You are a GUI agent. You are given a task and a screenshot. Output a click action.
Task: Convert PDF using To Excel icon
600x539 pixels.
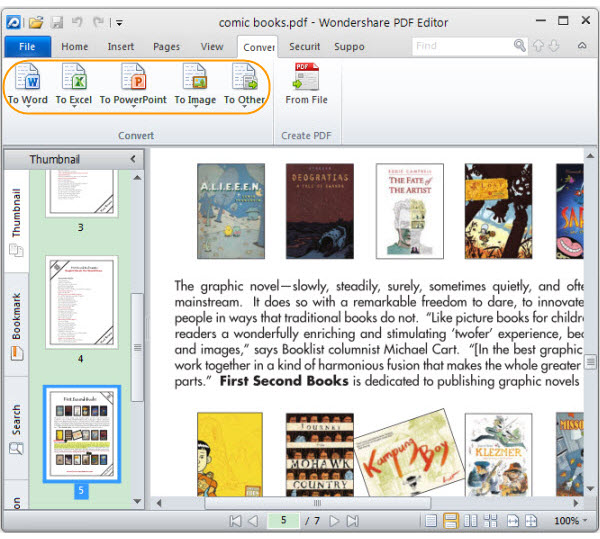click(74, 78)
